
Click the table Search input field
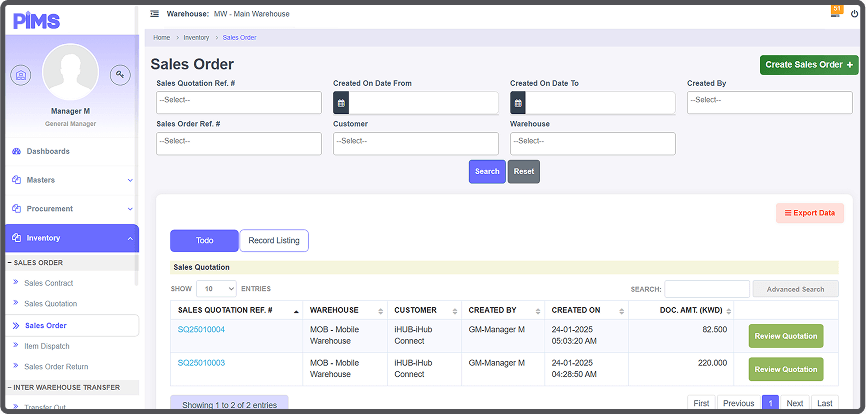(x=706, y=288)
